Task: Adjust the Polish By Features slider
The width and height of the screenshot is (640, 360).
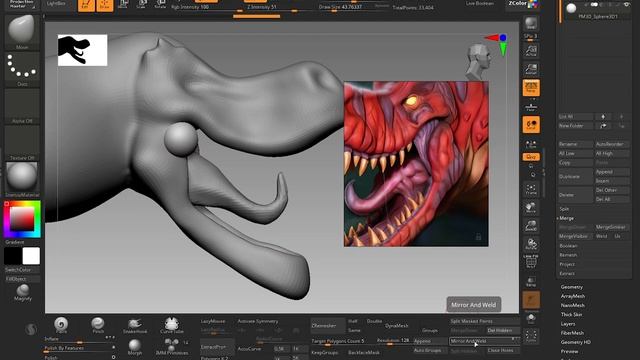Action: pos(79,349)
